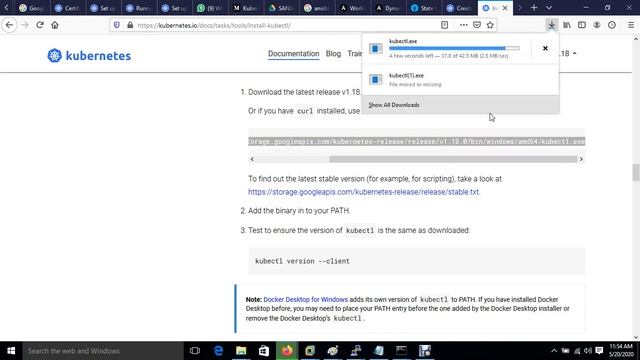Click the Kubernetes logo

coord(89,56)
